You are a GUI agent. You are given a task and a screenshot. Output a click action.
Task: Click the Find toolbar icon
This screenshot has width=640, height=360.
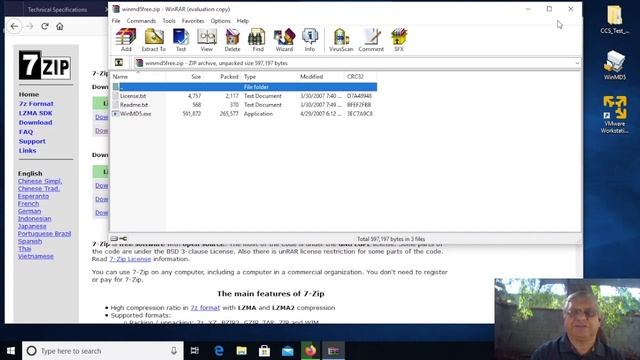pyautogui.click(x=258, y=40)
